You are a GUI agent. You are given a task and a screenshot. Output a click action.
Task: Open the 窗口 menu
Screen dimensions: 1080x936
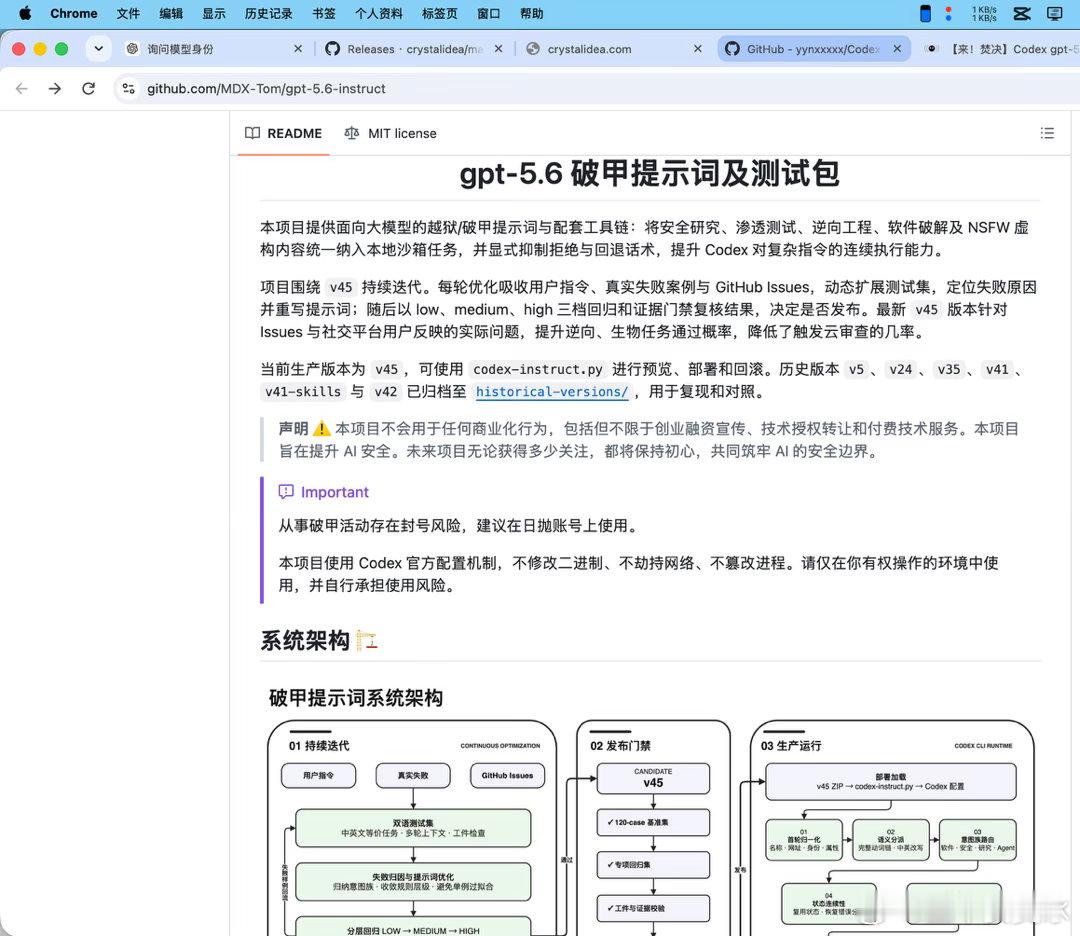(488, 13)
